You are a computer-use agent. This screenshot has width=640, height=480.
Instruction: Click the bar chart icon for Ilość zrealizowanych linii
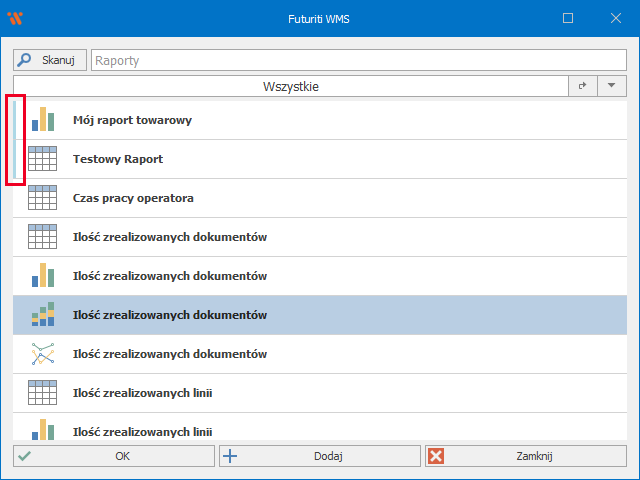(42, 430)
